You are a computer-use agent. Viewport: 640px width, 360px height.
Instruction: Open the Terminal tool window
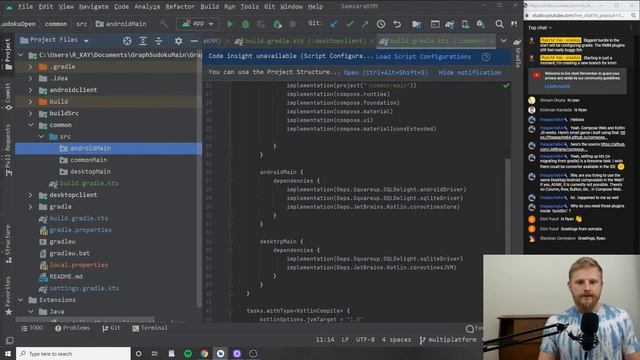pos(150,328)
